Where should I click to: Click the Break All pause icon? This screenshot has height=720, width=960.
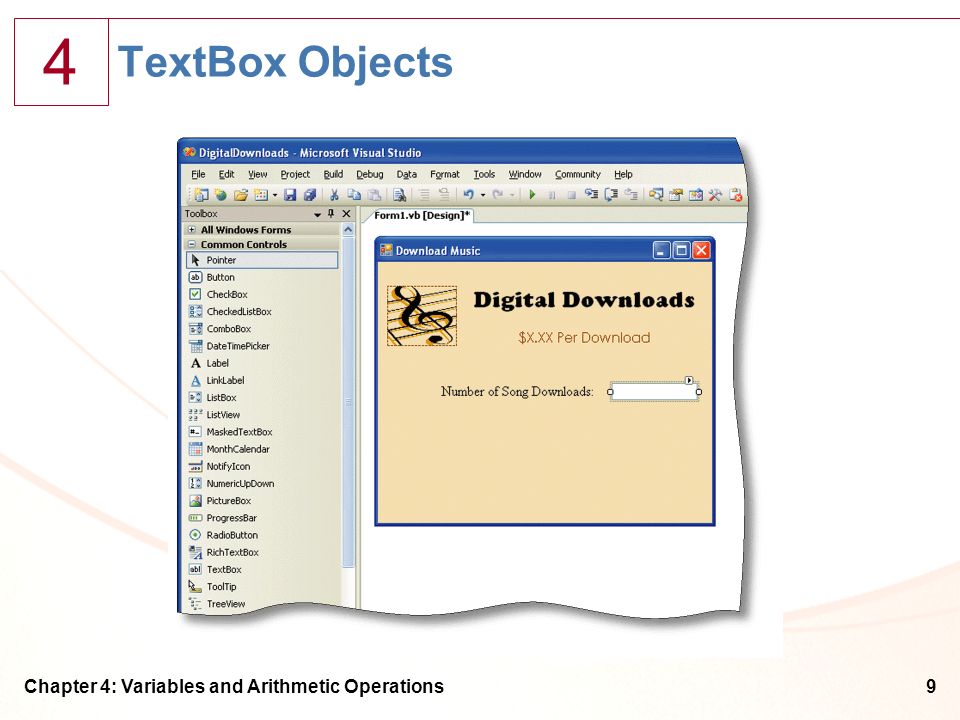coord(552,195)
